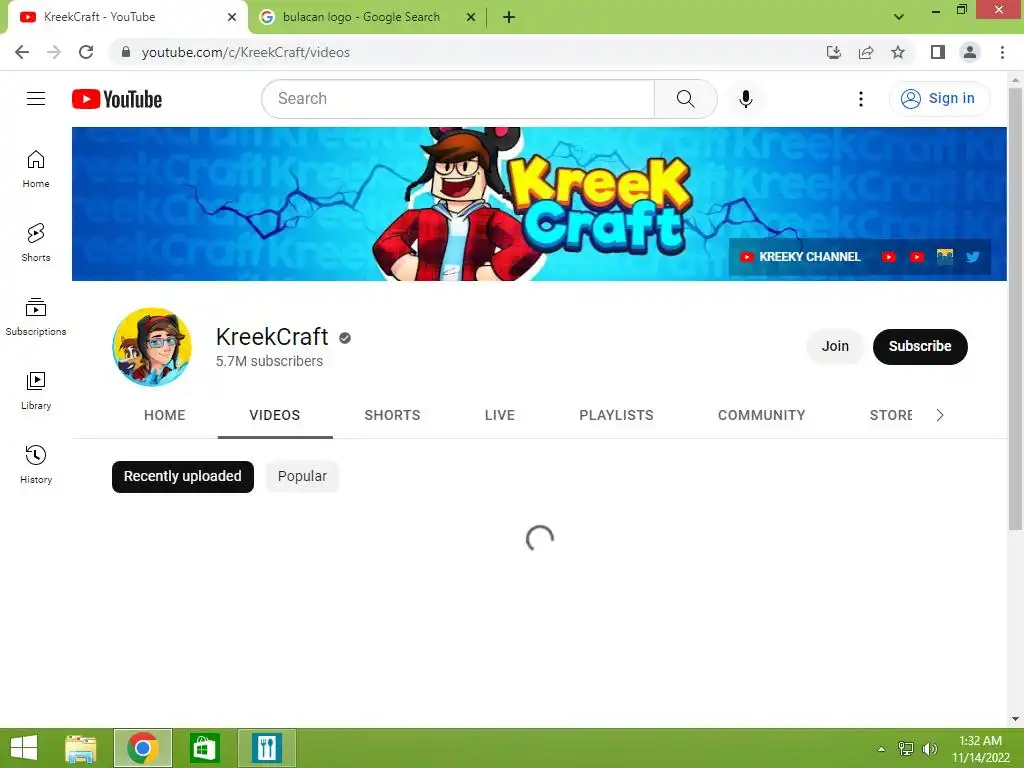Open the YouTube hamburger guide menu
1024x768 pixels.
click(36, 99)
